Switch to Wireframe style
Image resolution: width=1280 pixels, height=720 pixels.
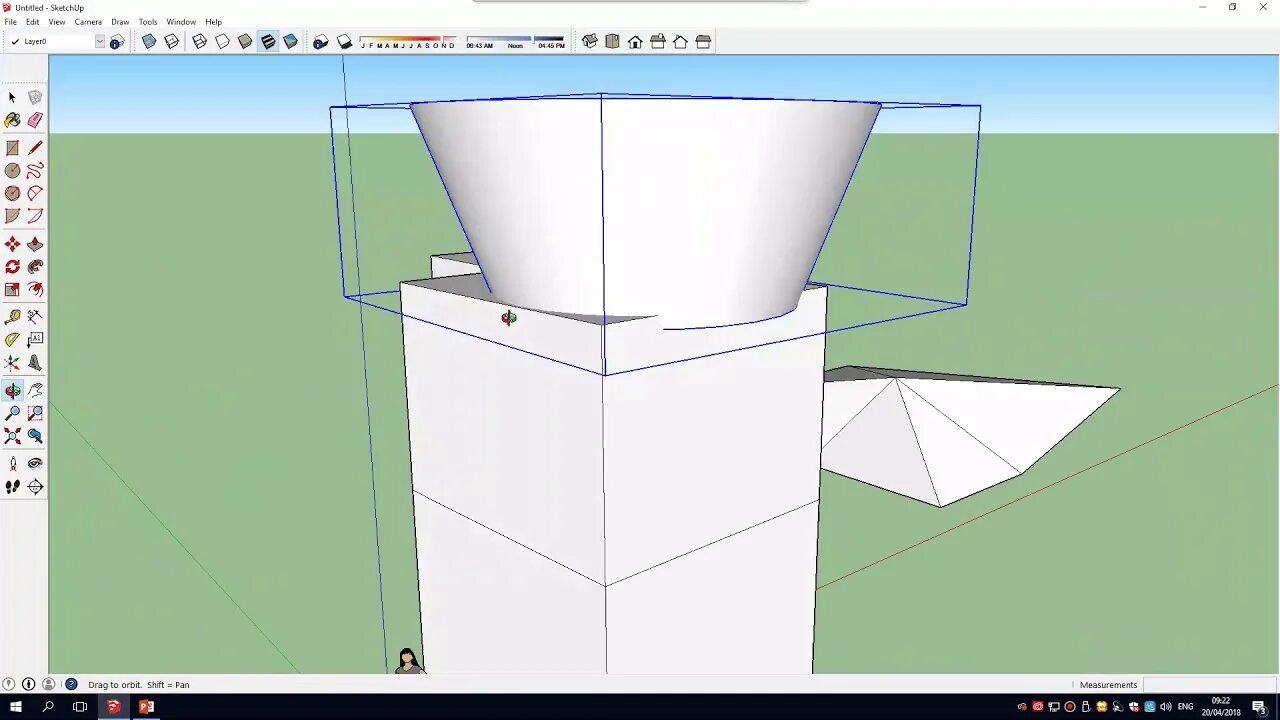pos(200,42)
